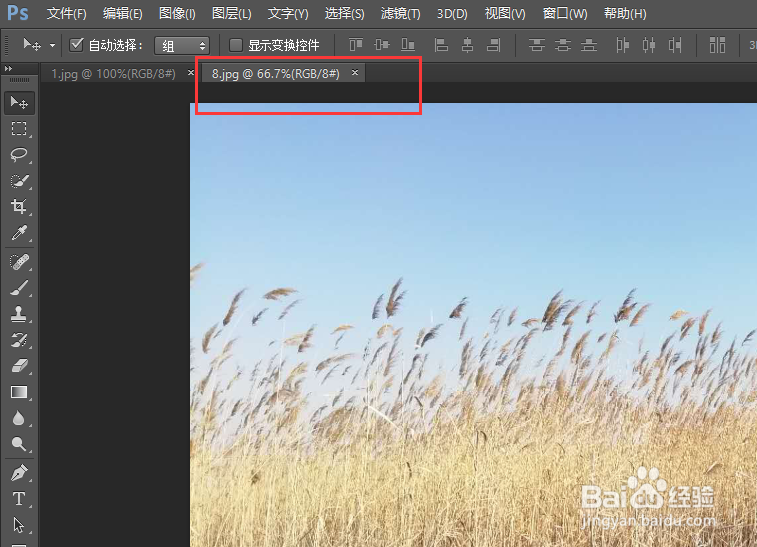
Task: Distribute right edges of layers
Action: pos(675,45)
